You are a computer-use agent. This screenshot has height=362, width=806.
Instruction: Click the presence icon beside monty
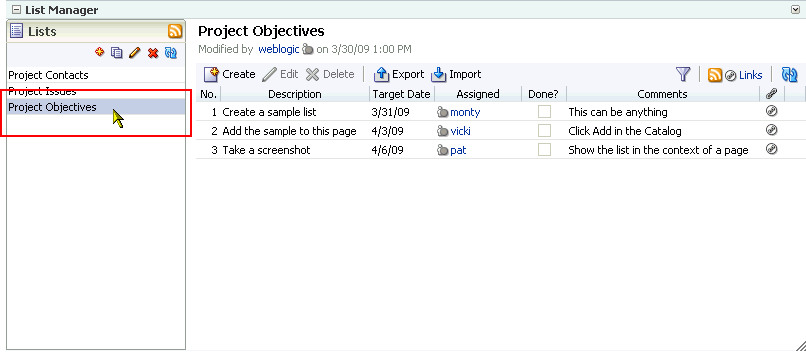[x=442, y=112]
